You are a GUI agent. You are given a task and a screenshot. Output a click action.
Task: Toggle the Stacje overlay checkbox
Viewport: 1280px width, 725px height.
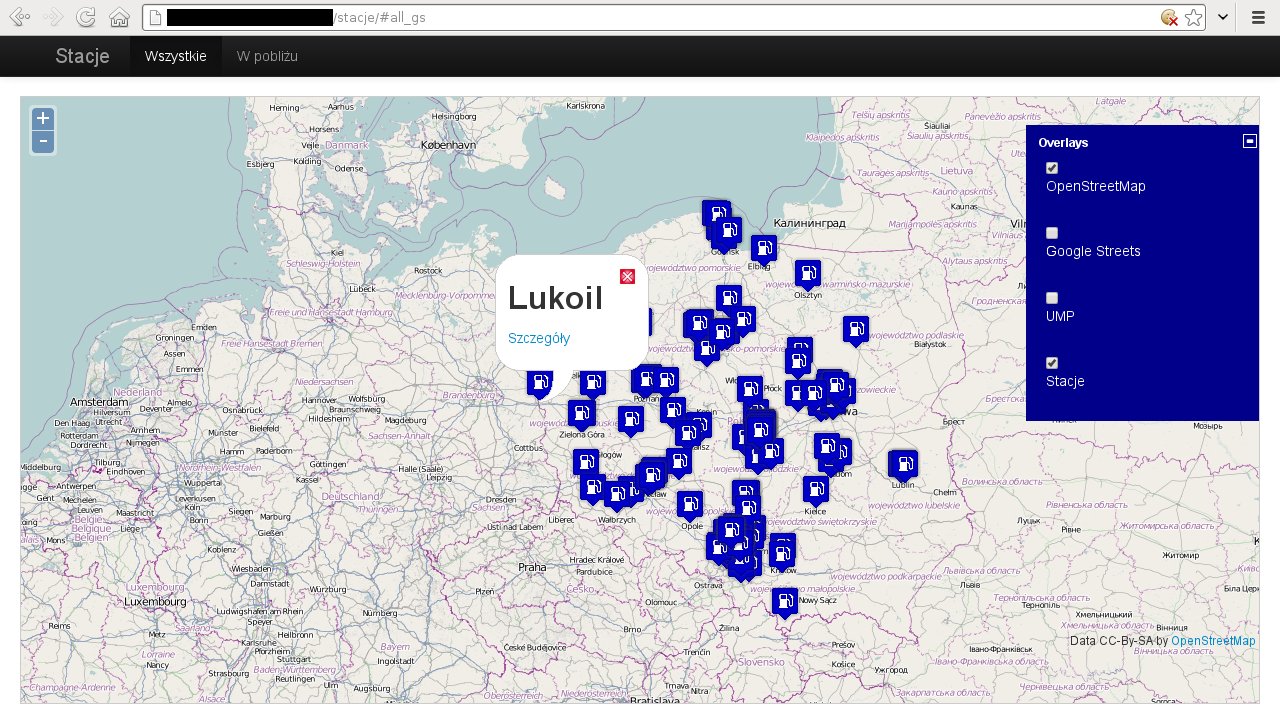coord(1052,363)
